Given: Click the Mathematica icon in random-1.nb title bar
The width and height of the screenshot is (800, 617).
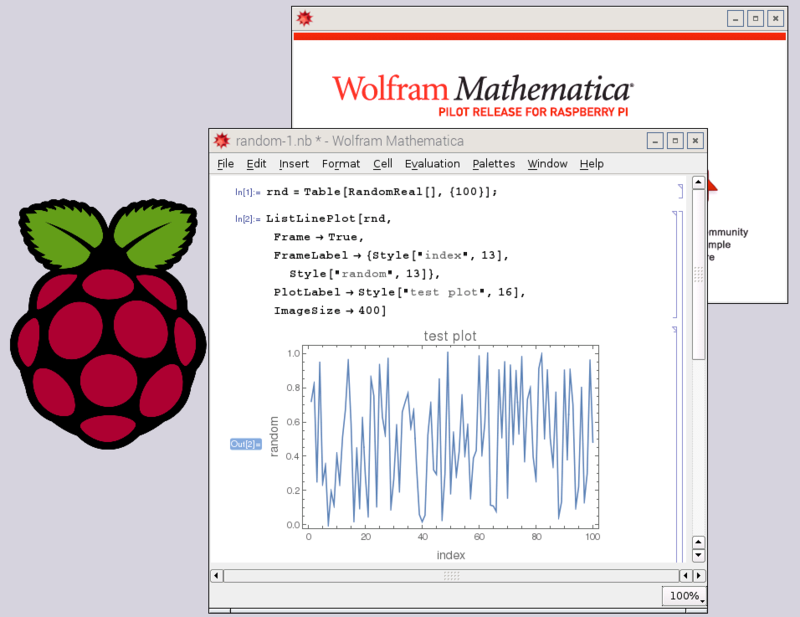Looking at the screenshot, I should pyautogui.click(x=222, y=140).
